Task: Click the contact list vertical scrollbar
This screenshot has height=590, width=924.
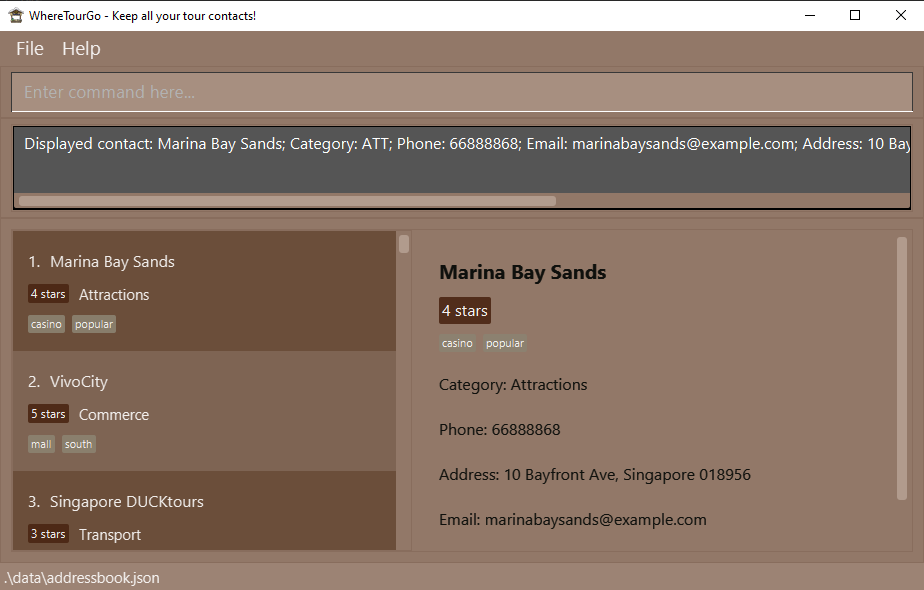Action: tap(404, 244)
